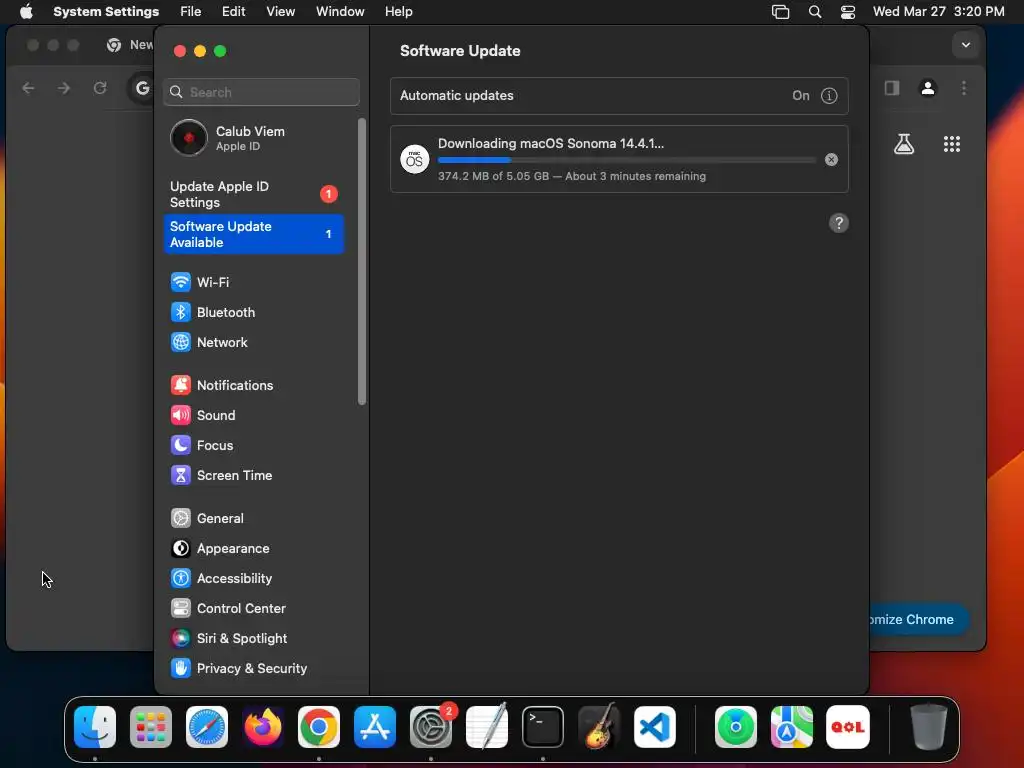Open the System Settings menu
Screen dimensions: 1024x768
coord(106,12)
